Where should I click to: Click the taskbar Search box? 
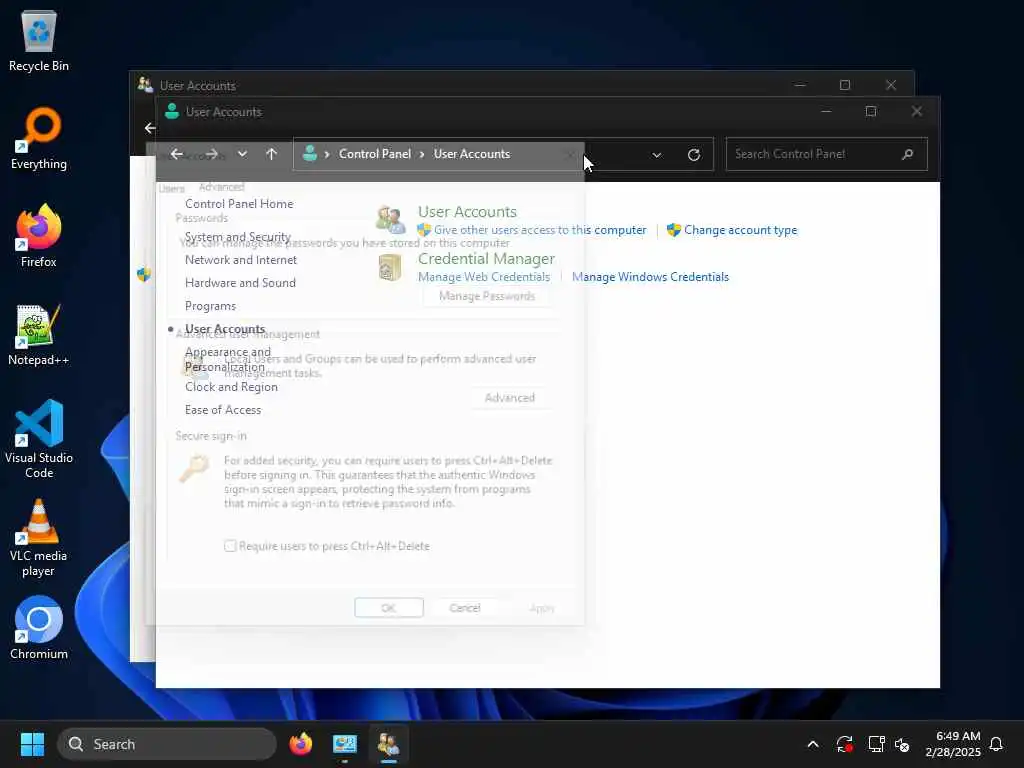pos(167,744)
